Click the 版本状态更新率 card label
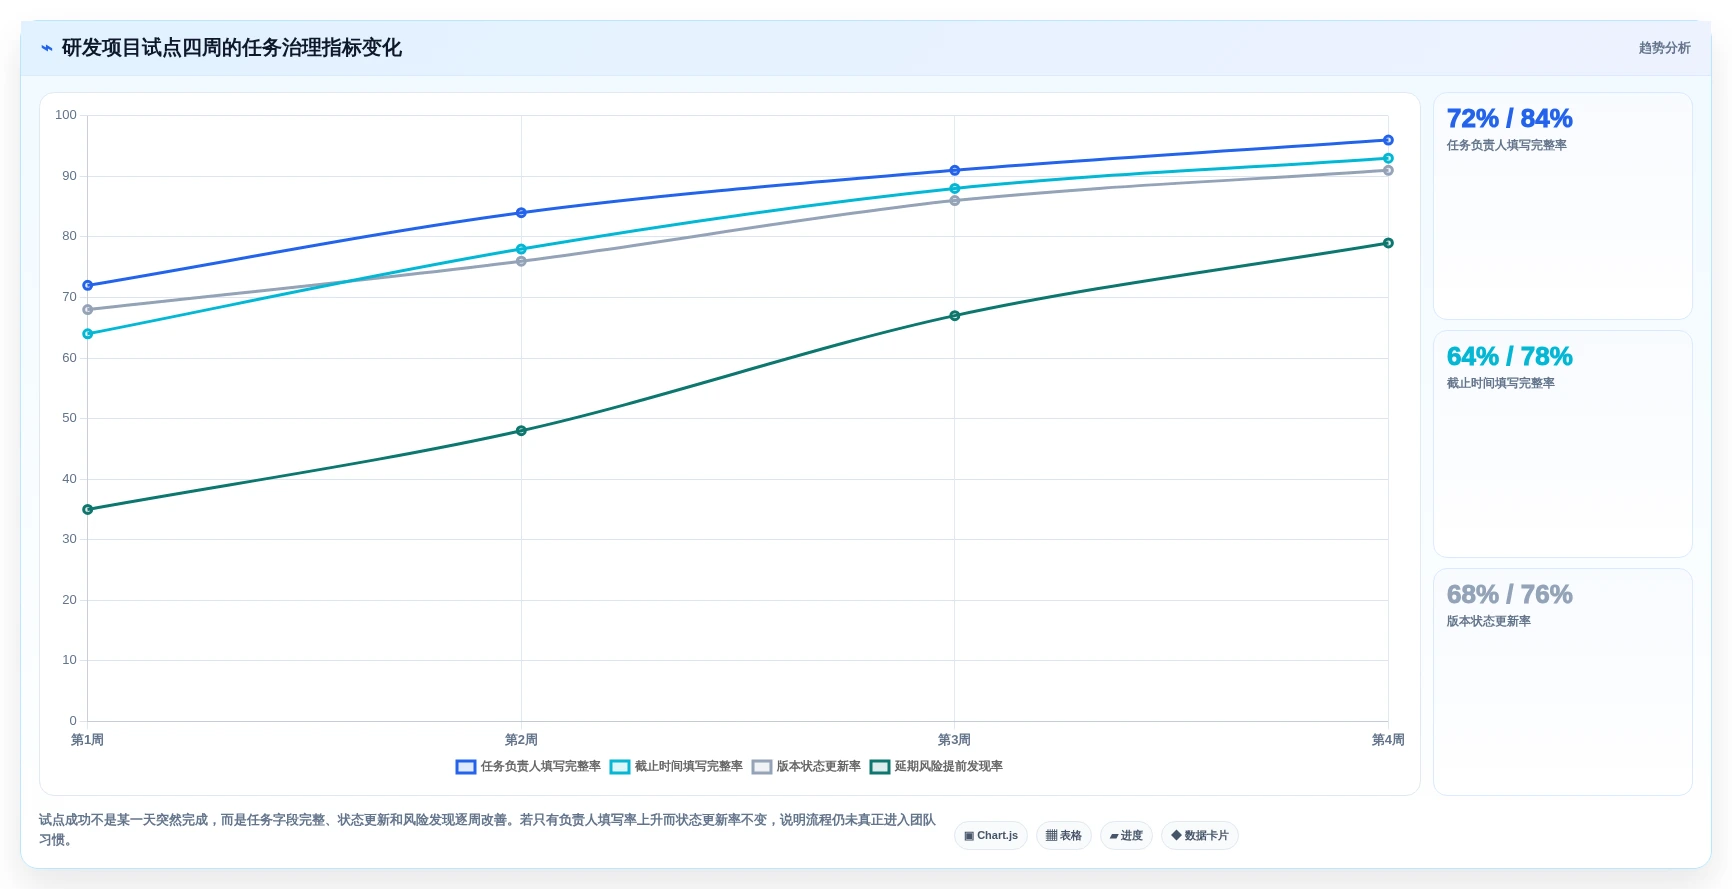The width and height of the screenshot is (1732, 889). pyautogui.click(x=1488, y=622)
